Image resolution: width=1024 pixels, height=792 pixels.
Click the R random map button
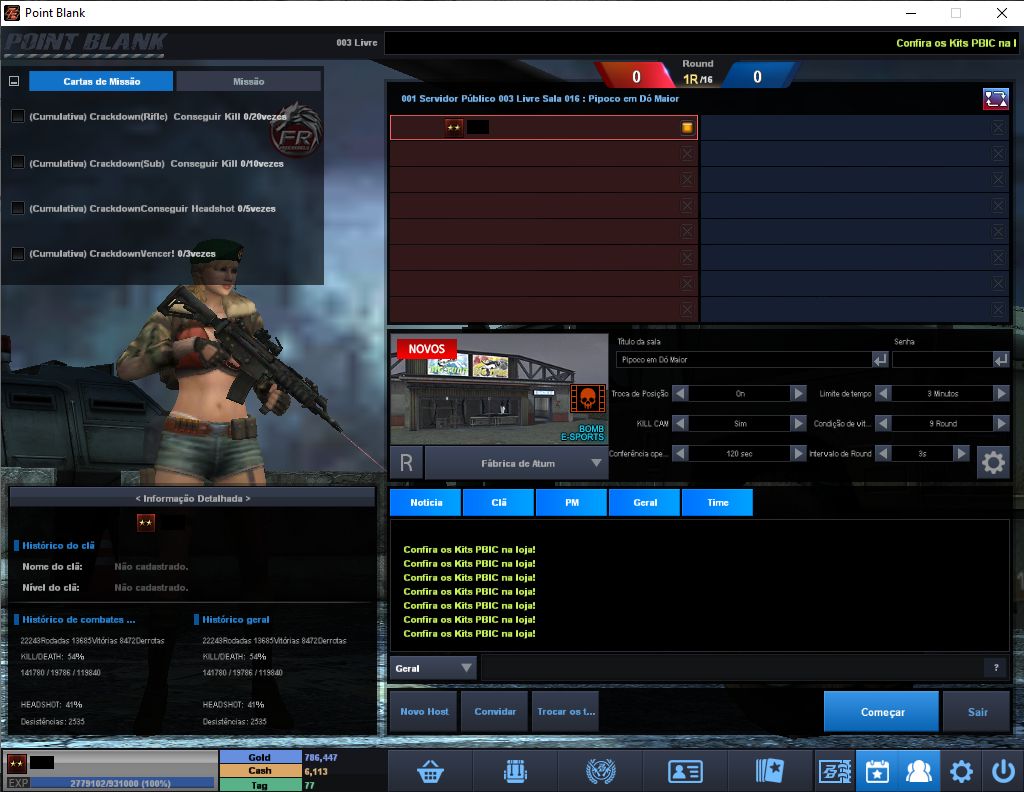pos(406,463)
